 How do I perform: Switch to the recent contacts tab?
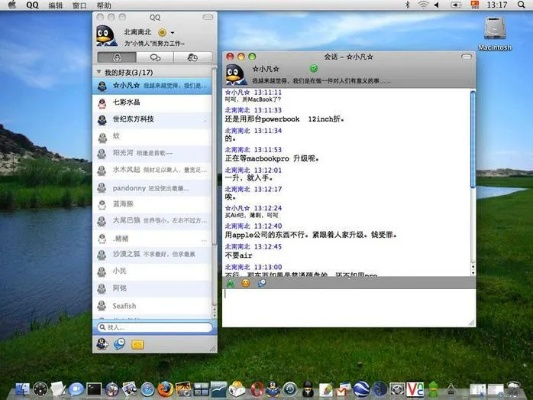pos(193,57)
